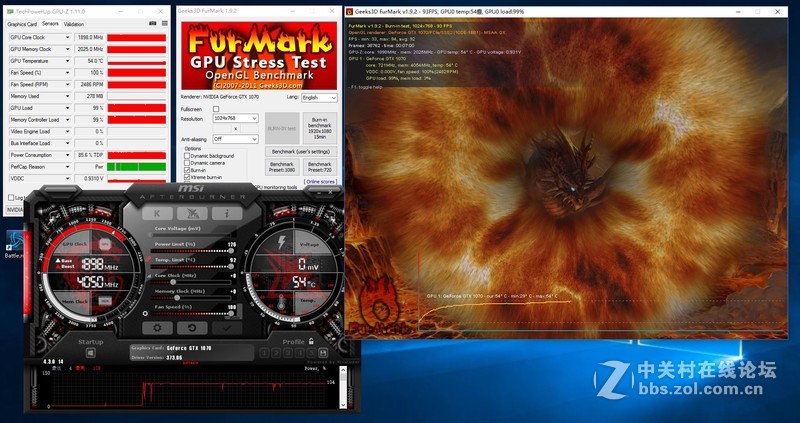Screen dimensions: 800x423
Task: Click the VDDC sensor dropdown arrow
Action: (x=67, y=179)
